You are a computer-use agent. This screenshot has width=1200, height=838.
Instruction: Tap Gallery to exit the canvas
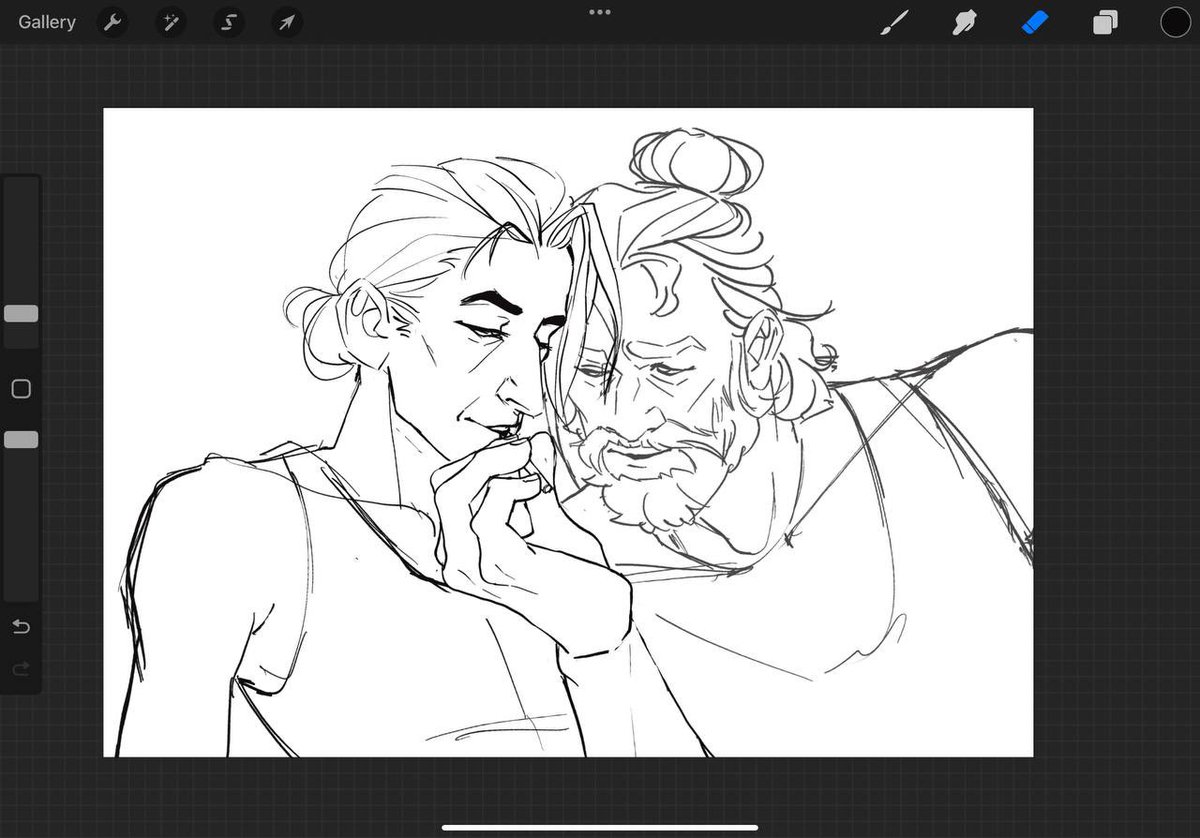pos(46,21)
